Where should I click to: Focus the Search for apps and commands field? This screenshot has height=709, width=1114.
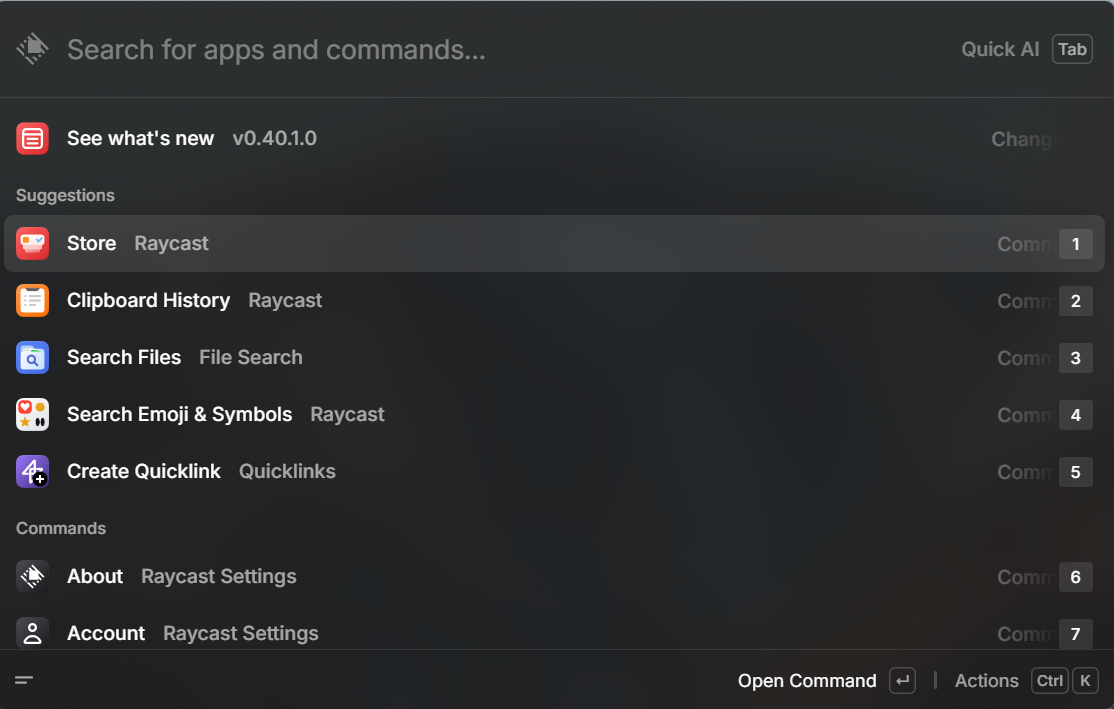500,49
